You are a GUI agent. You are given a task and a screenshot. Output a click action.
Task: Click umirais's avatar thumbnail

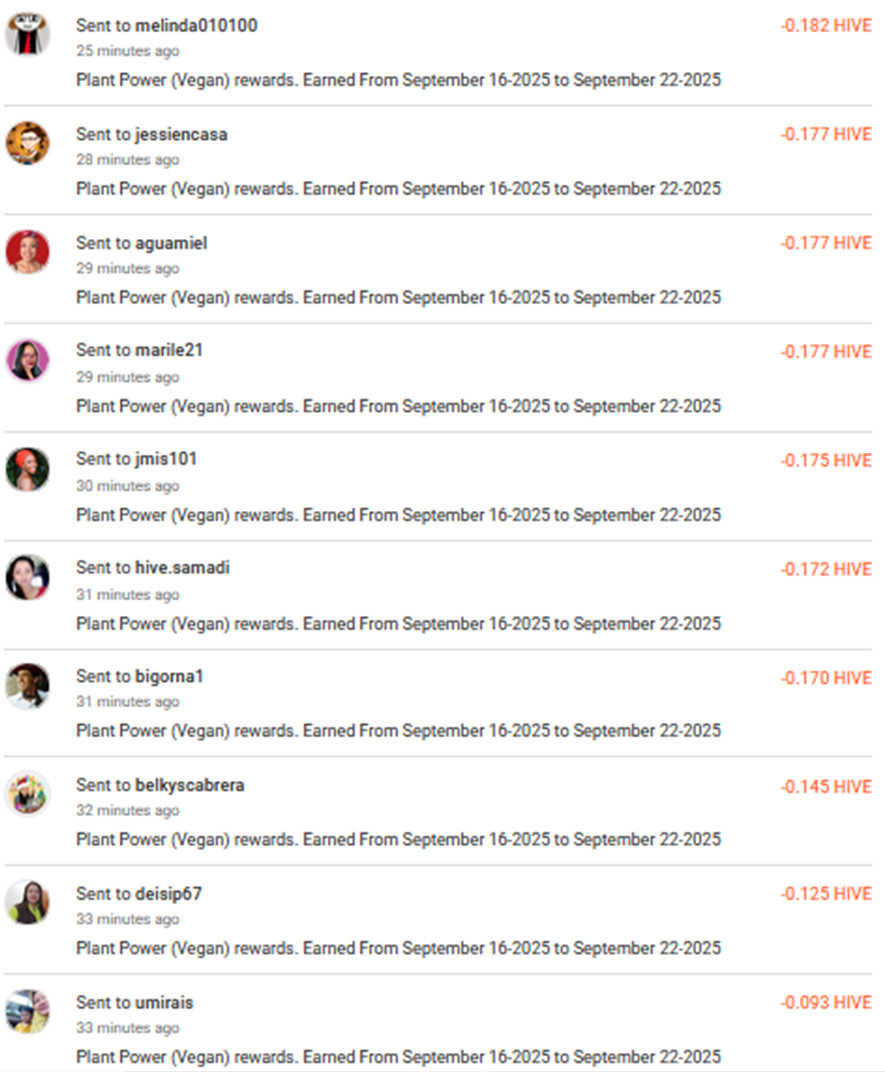(27, 1011)
